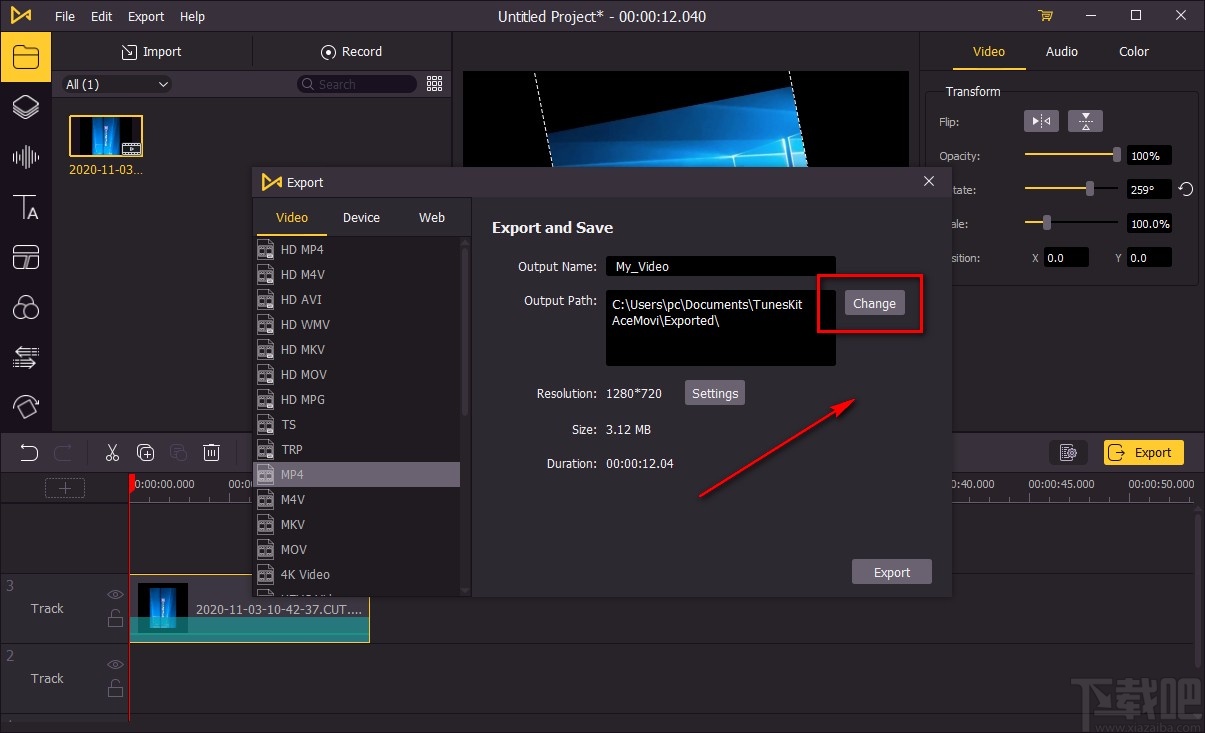Select the 2020-11-03 media thumbnail
This screenshot has height=733, width=1205.
pos(106,136)
